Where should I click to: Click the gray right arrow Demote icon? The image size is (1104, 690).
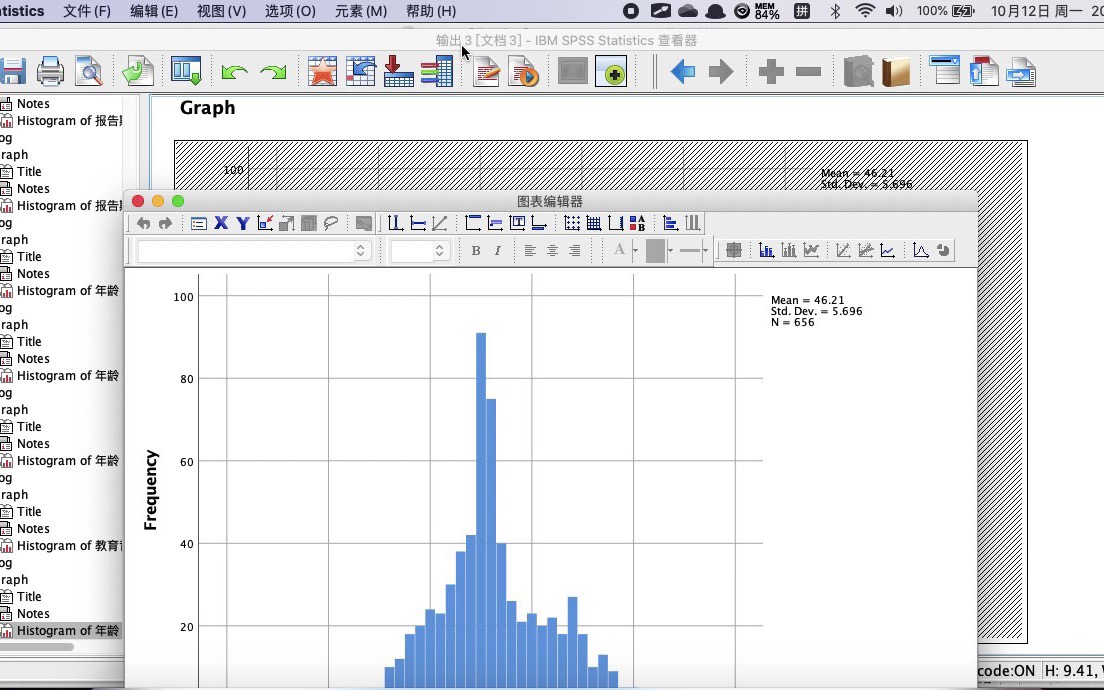[720, 72]
